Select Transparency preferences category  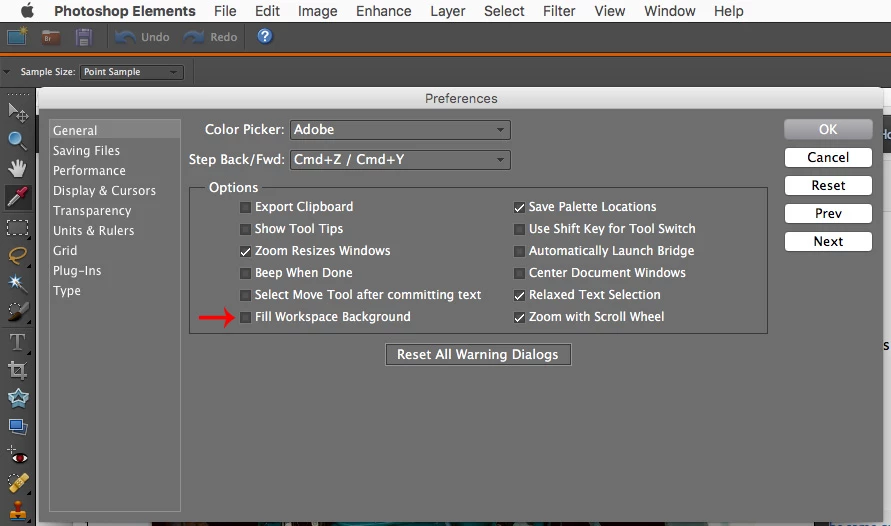point(92,211)
